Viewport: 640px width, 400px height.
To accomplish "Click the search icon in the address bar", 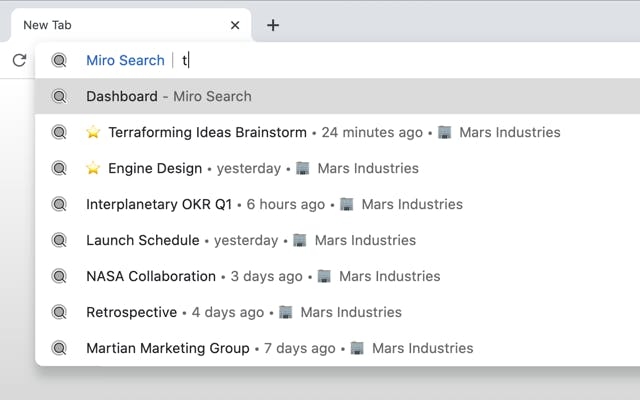I will point(59,60).
